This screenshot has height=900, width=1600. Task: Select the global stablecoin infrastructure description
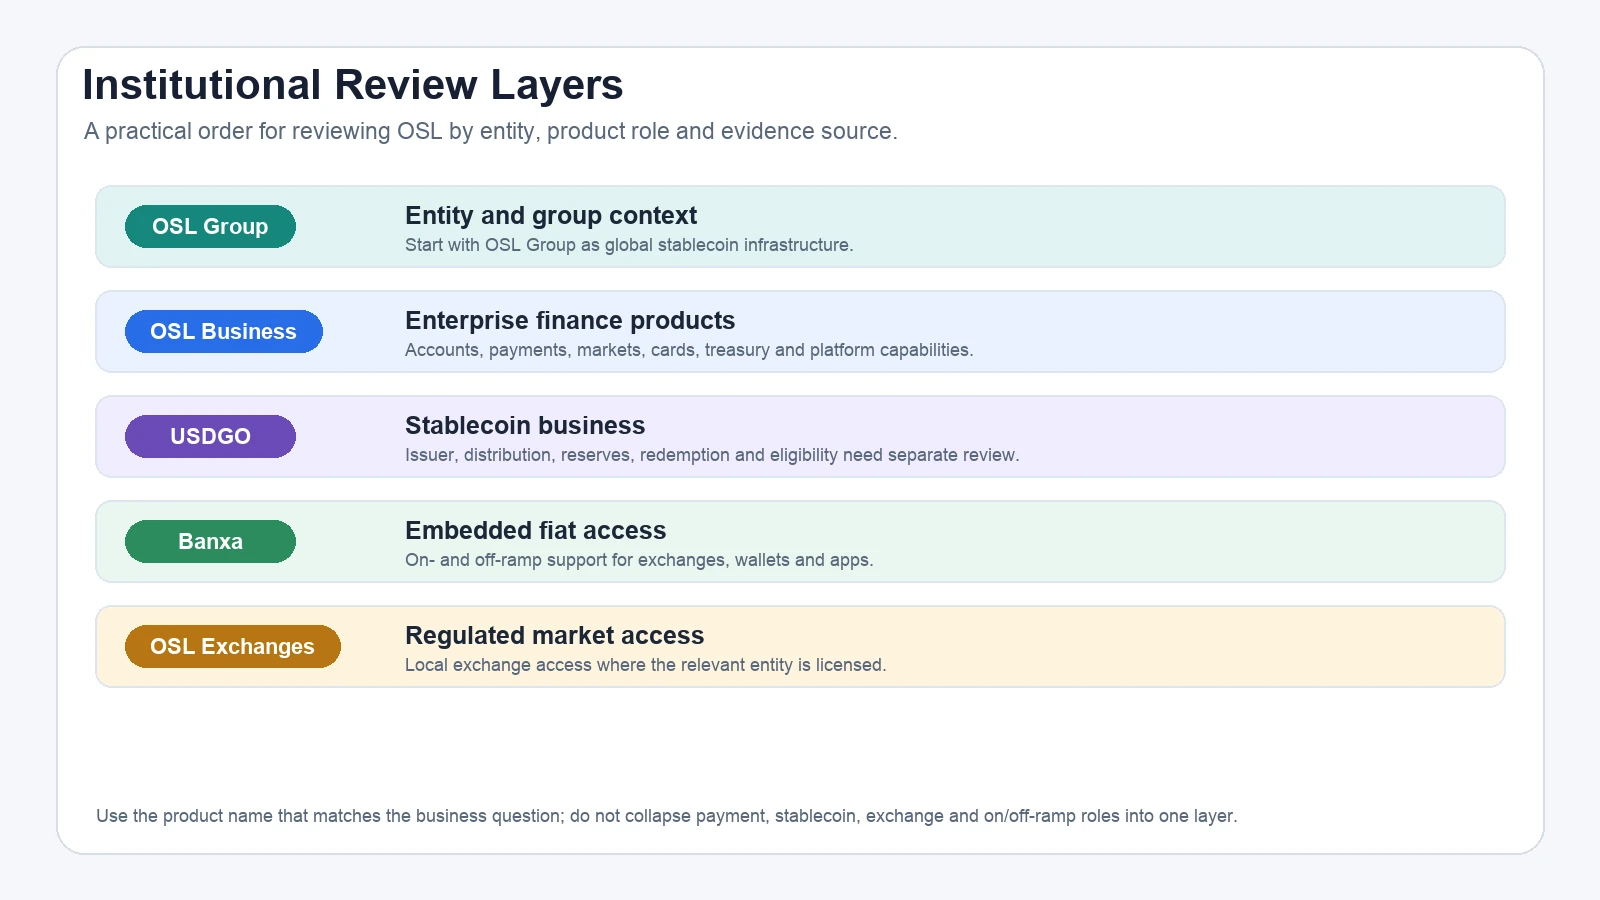point(629,245)
